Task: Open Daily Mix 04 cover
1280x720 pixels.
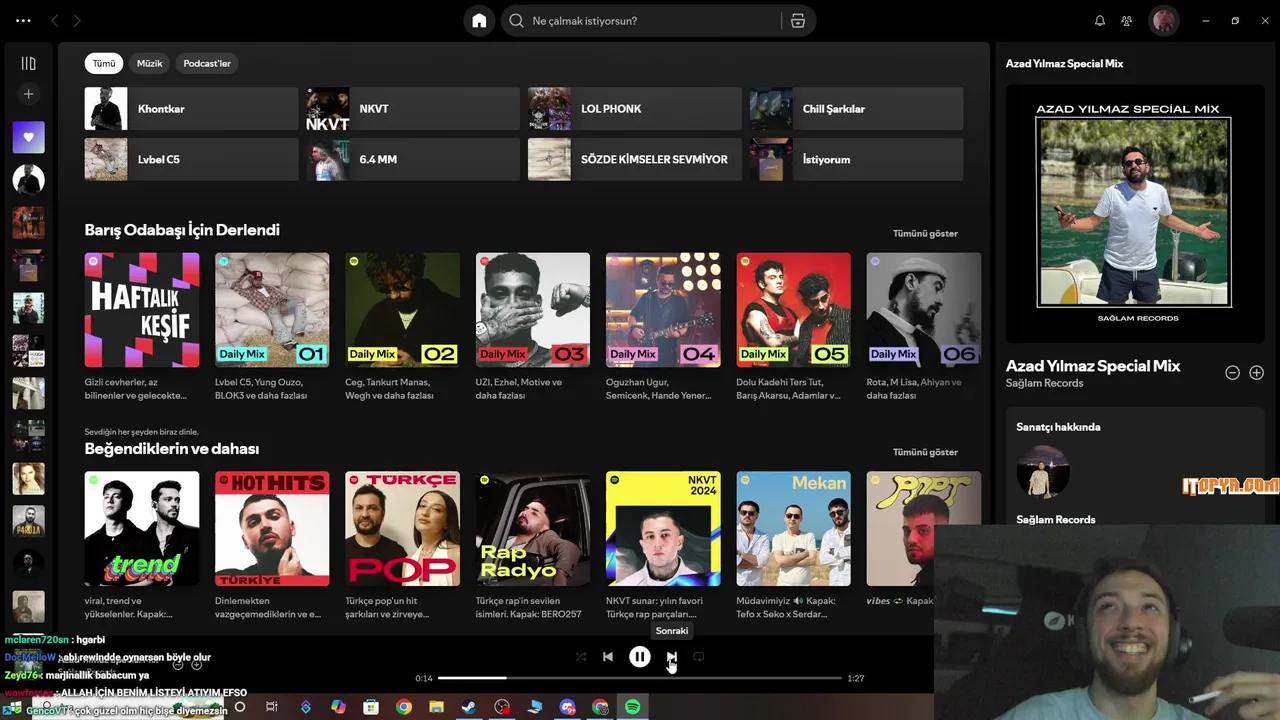Action: 663,310
